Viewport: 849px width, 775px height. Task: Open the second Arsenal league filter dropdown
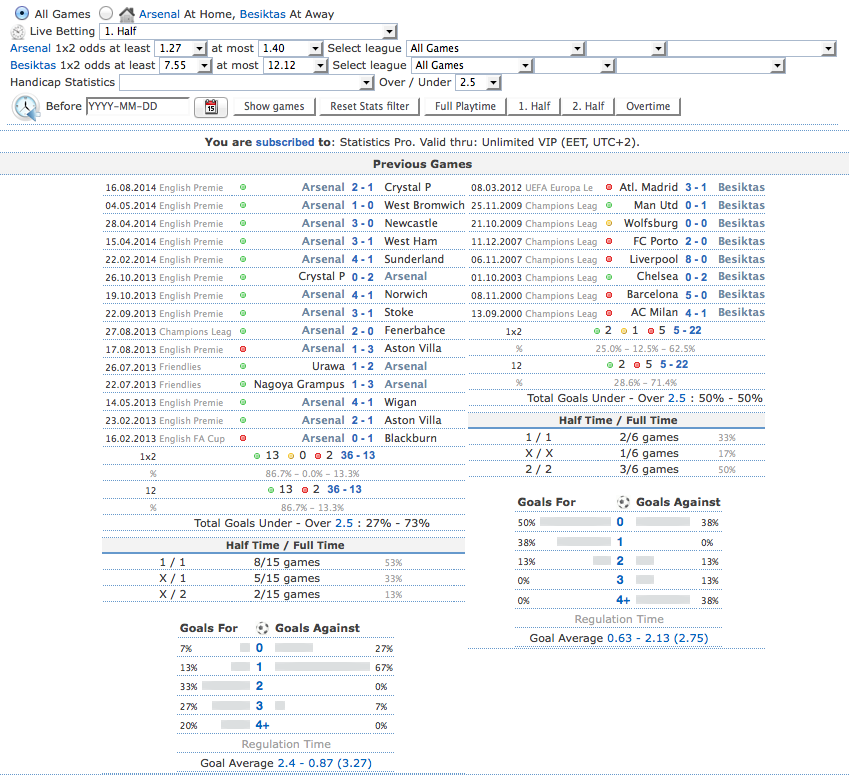(x=626, y=48)
